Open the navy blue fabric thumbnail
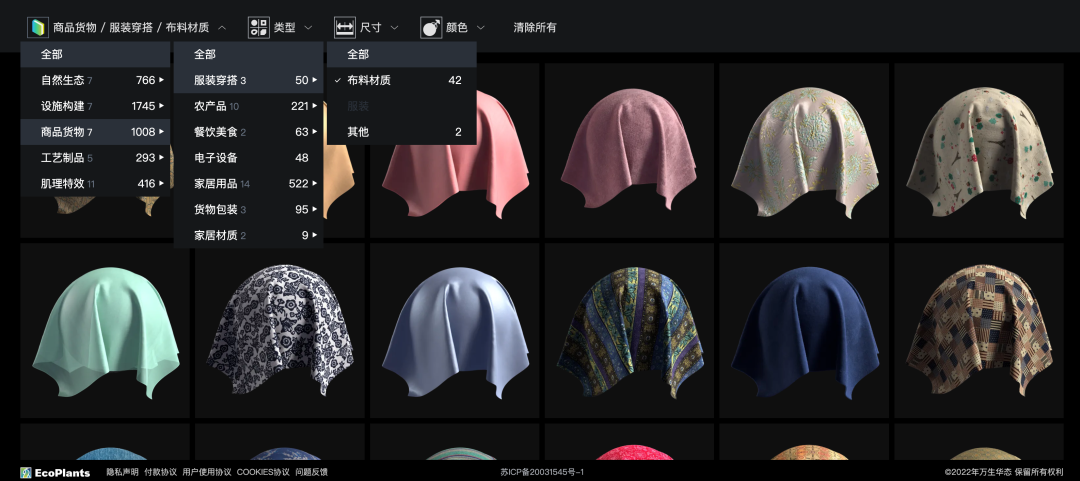The image size is (1080, 481). (804, 331)
